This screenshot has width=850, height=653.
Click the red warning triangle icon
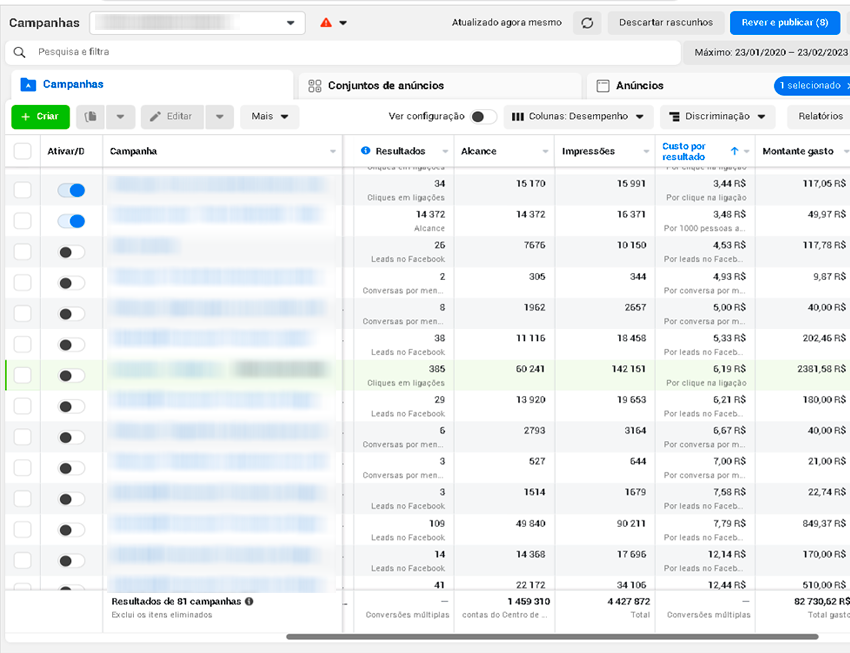click(326, 23)
